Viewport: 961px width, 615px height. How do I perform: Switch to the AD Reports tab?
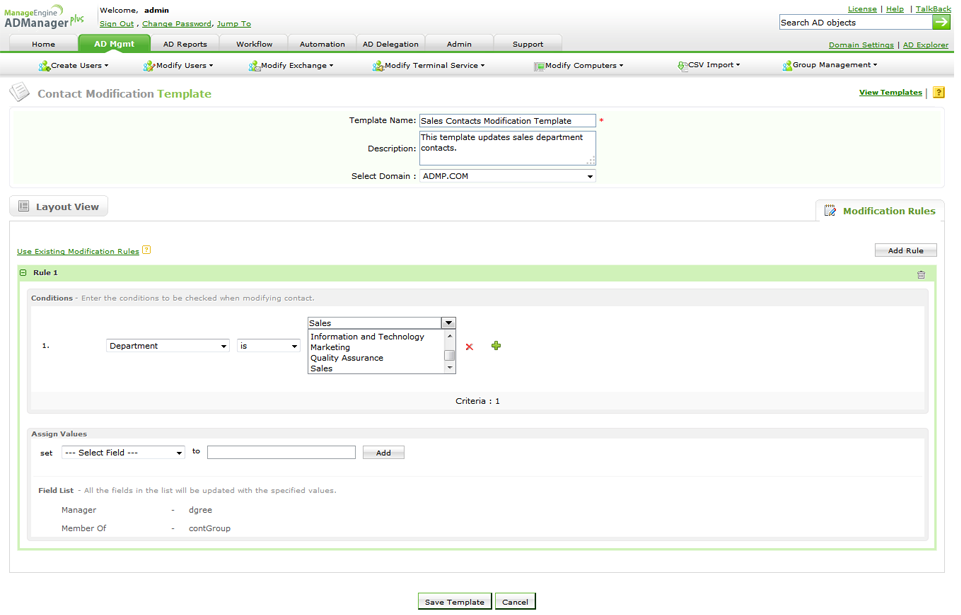(x=185, y=44)
